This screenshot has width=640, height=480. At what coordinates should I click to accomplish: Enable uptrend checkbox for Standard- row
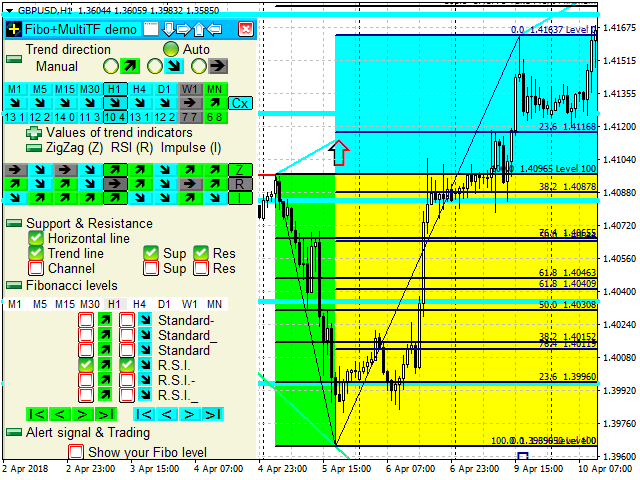pyautogui.click(x=86, y=320)
